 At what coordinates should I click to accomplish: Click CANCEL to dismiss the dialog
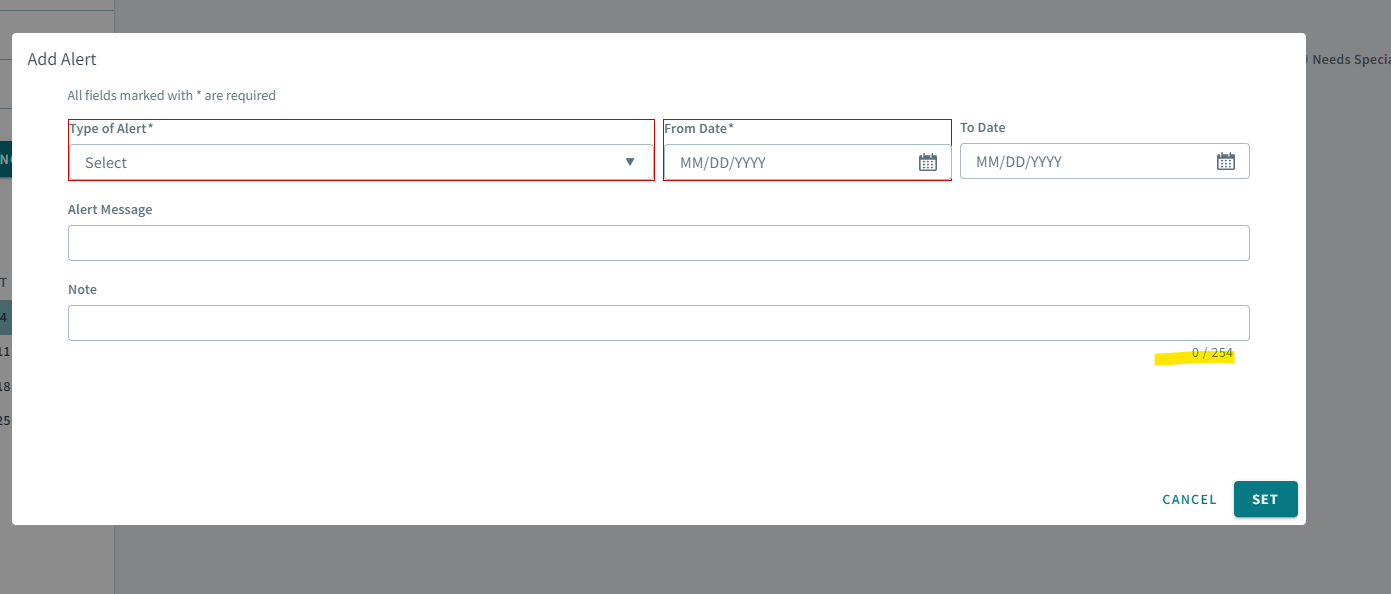point(1189,499)
